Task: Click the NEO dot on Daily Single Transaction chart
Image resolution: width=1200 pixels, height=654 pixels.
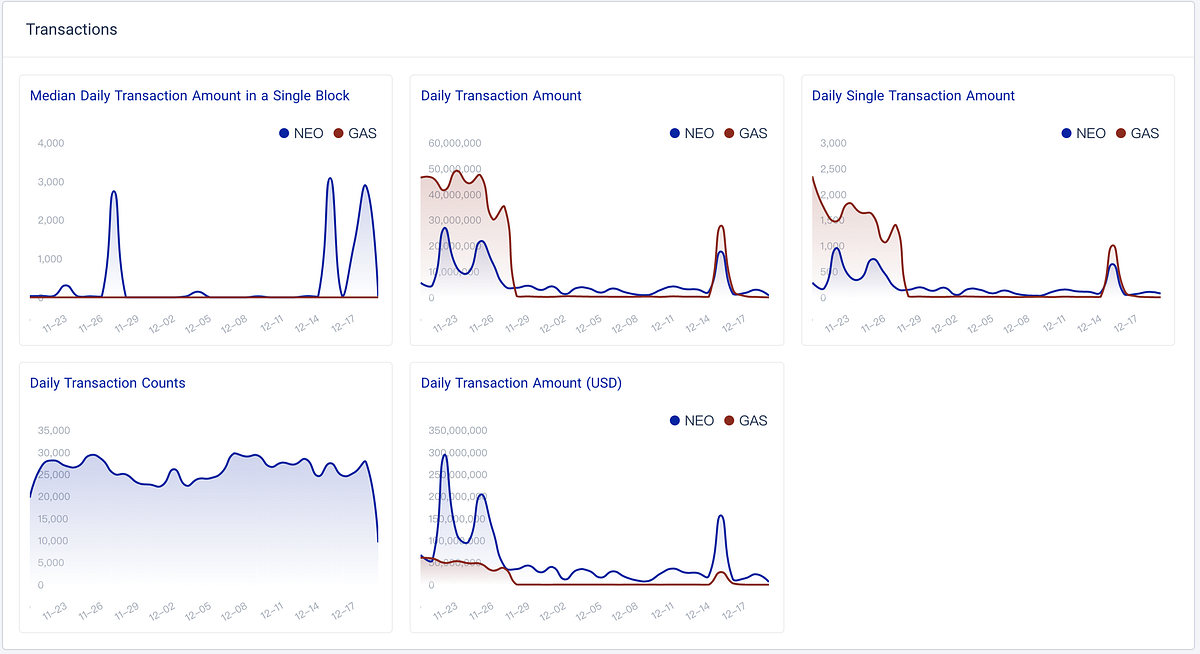Action: [x=1066, y=132]
